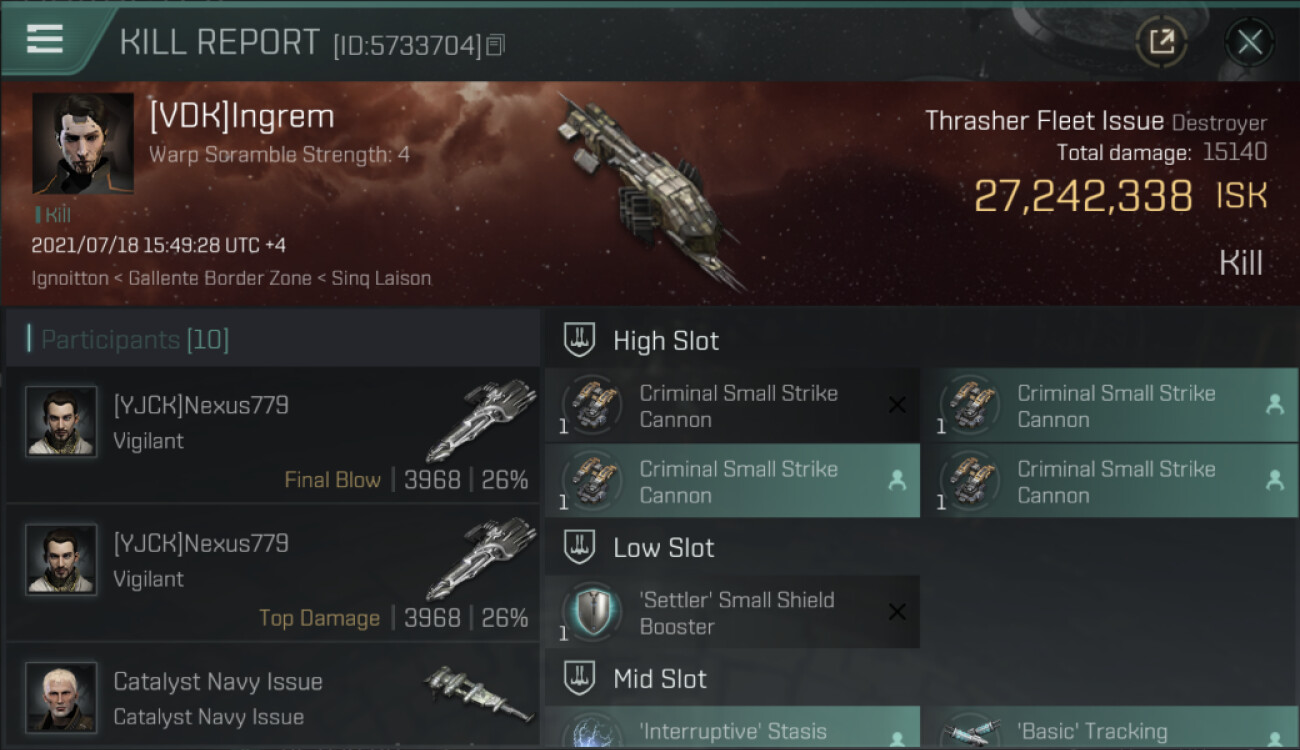Viewport: 1300px width, 750px height.
Task: Open the Catalyst Navy Issue participant entry
Action: [273, 696]
